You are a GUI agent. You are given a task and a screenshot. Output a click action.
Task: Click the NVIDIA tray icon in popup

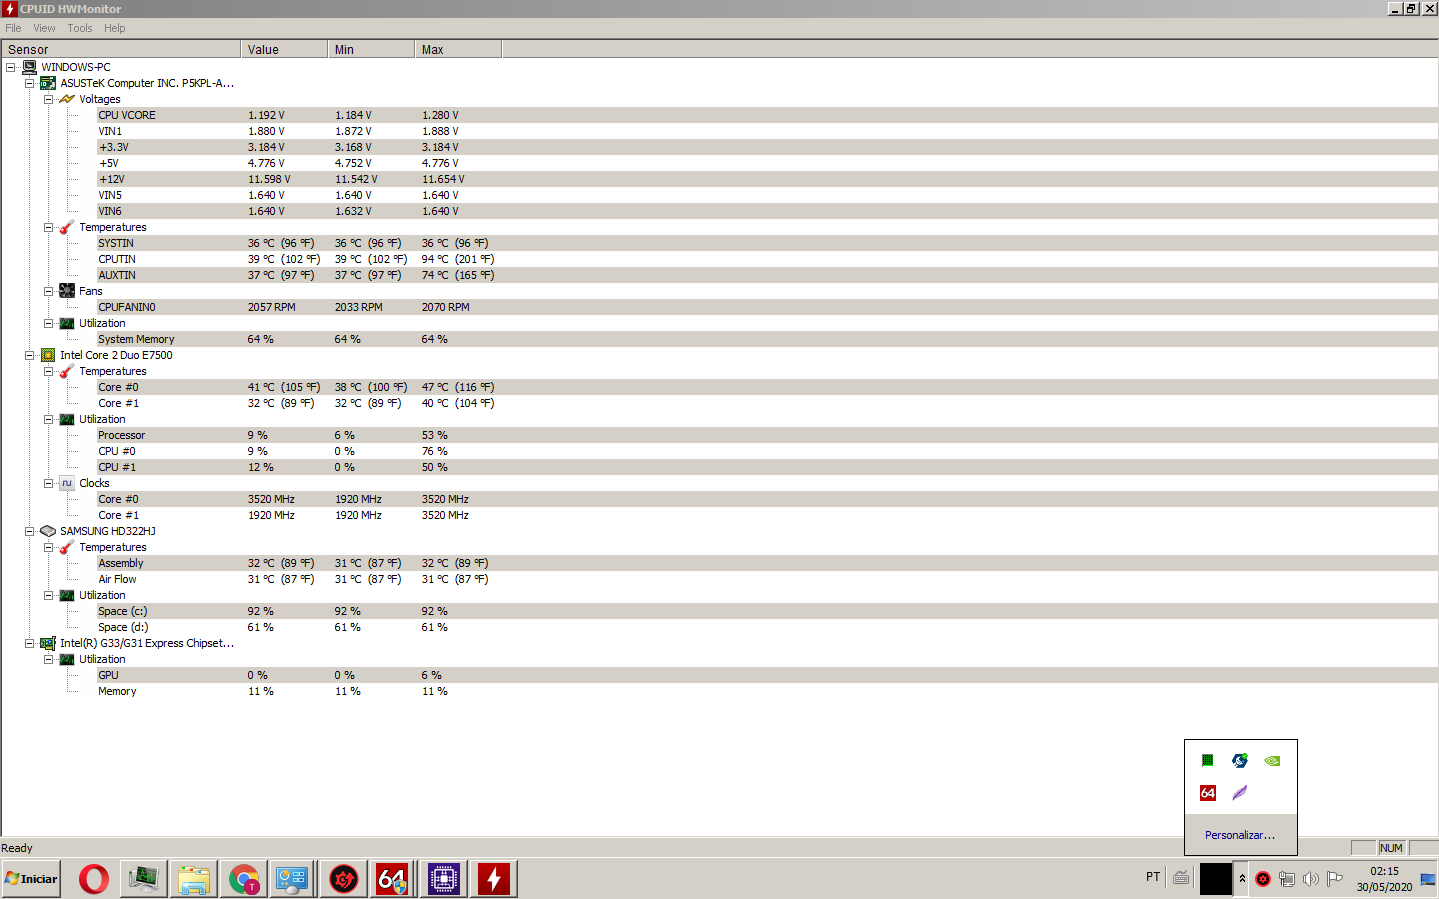[x=1272, y=761]
